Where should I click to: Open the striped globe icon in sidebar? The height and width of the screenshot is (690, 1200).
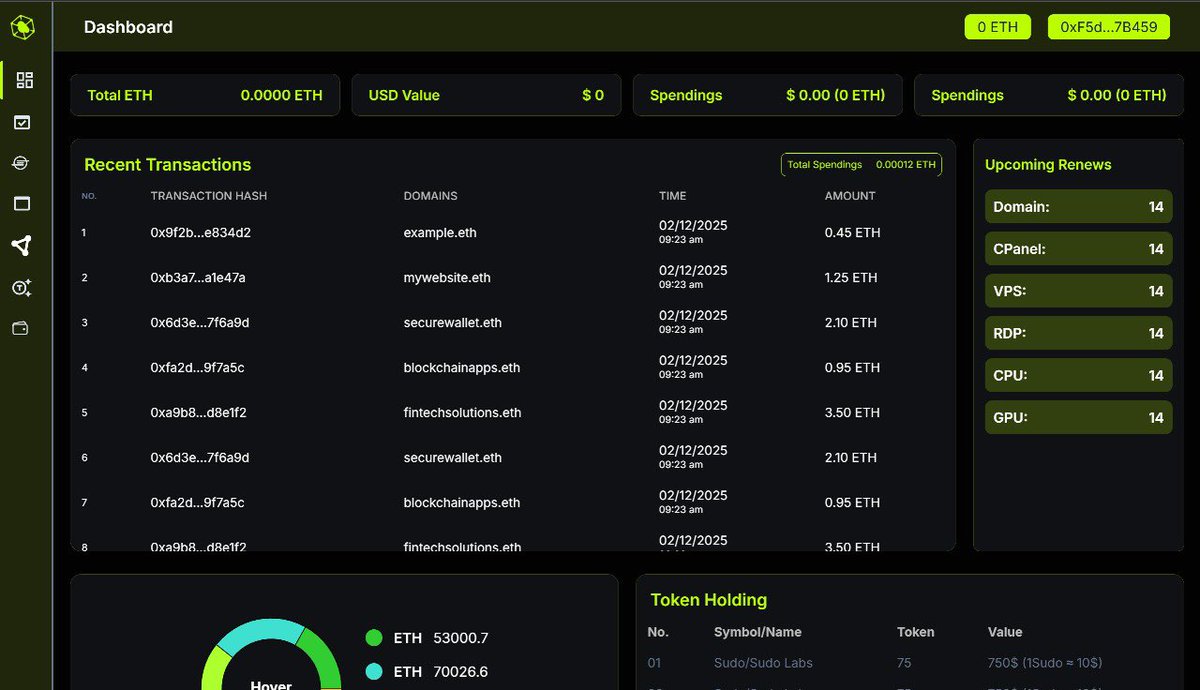[x=21, y=163]
